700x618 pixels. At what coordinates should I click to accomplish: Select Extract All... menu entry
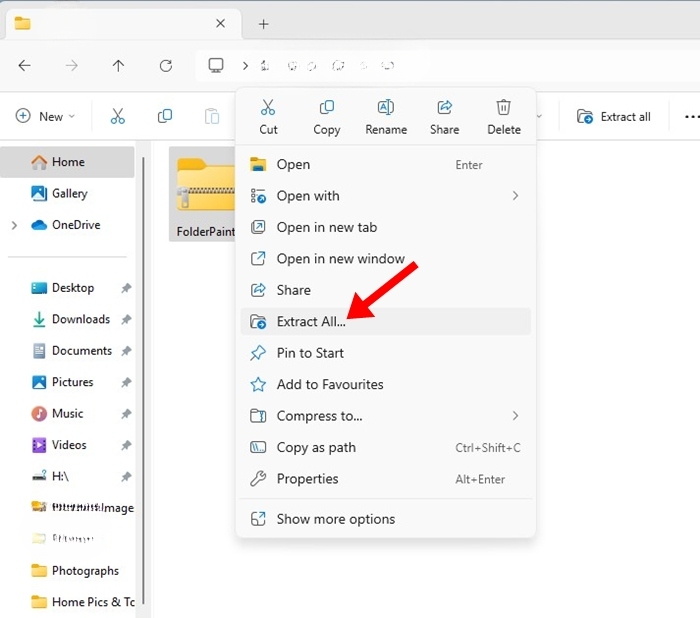[386, 322]
